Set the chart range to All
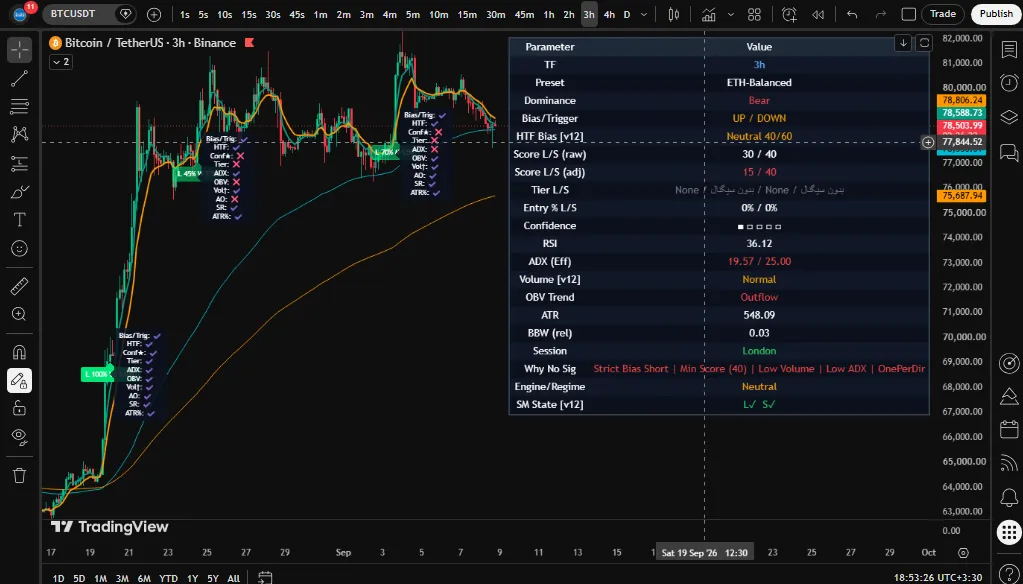This screenshot has height=584, width=1023. (233, 578)
